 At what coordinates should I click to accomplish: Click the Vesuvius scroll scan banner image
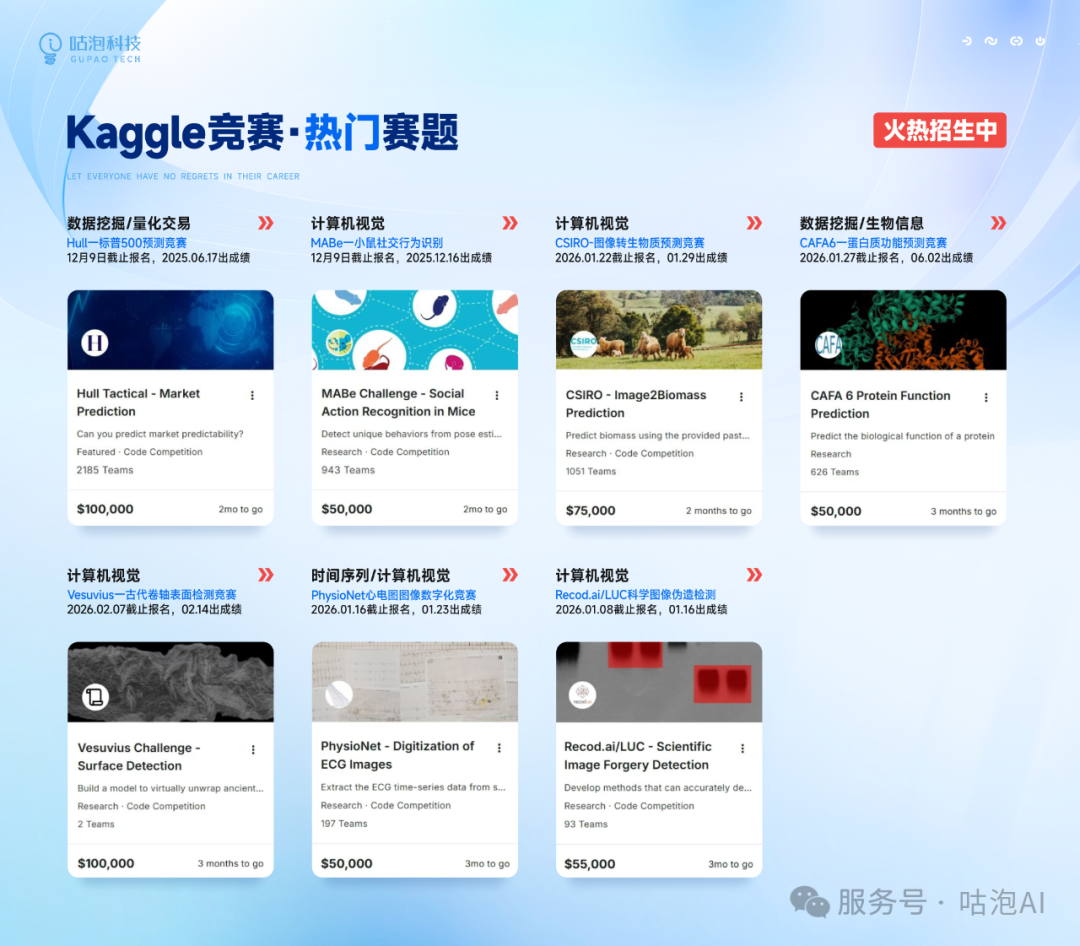170,682
